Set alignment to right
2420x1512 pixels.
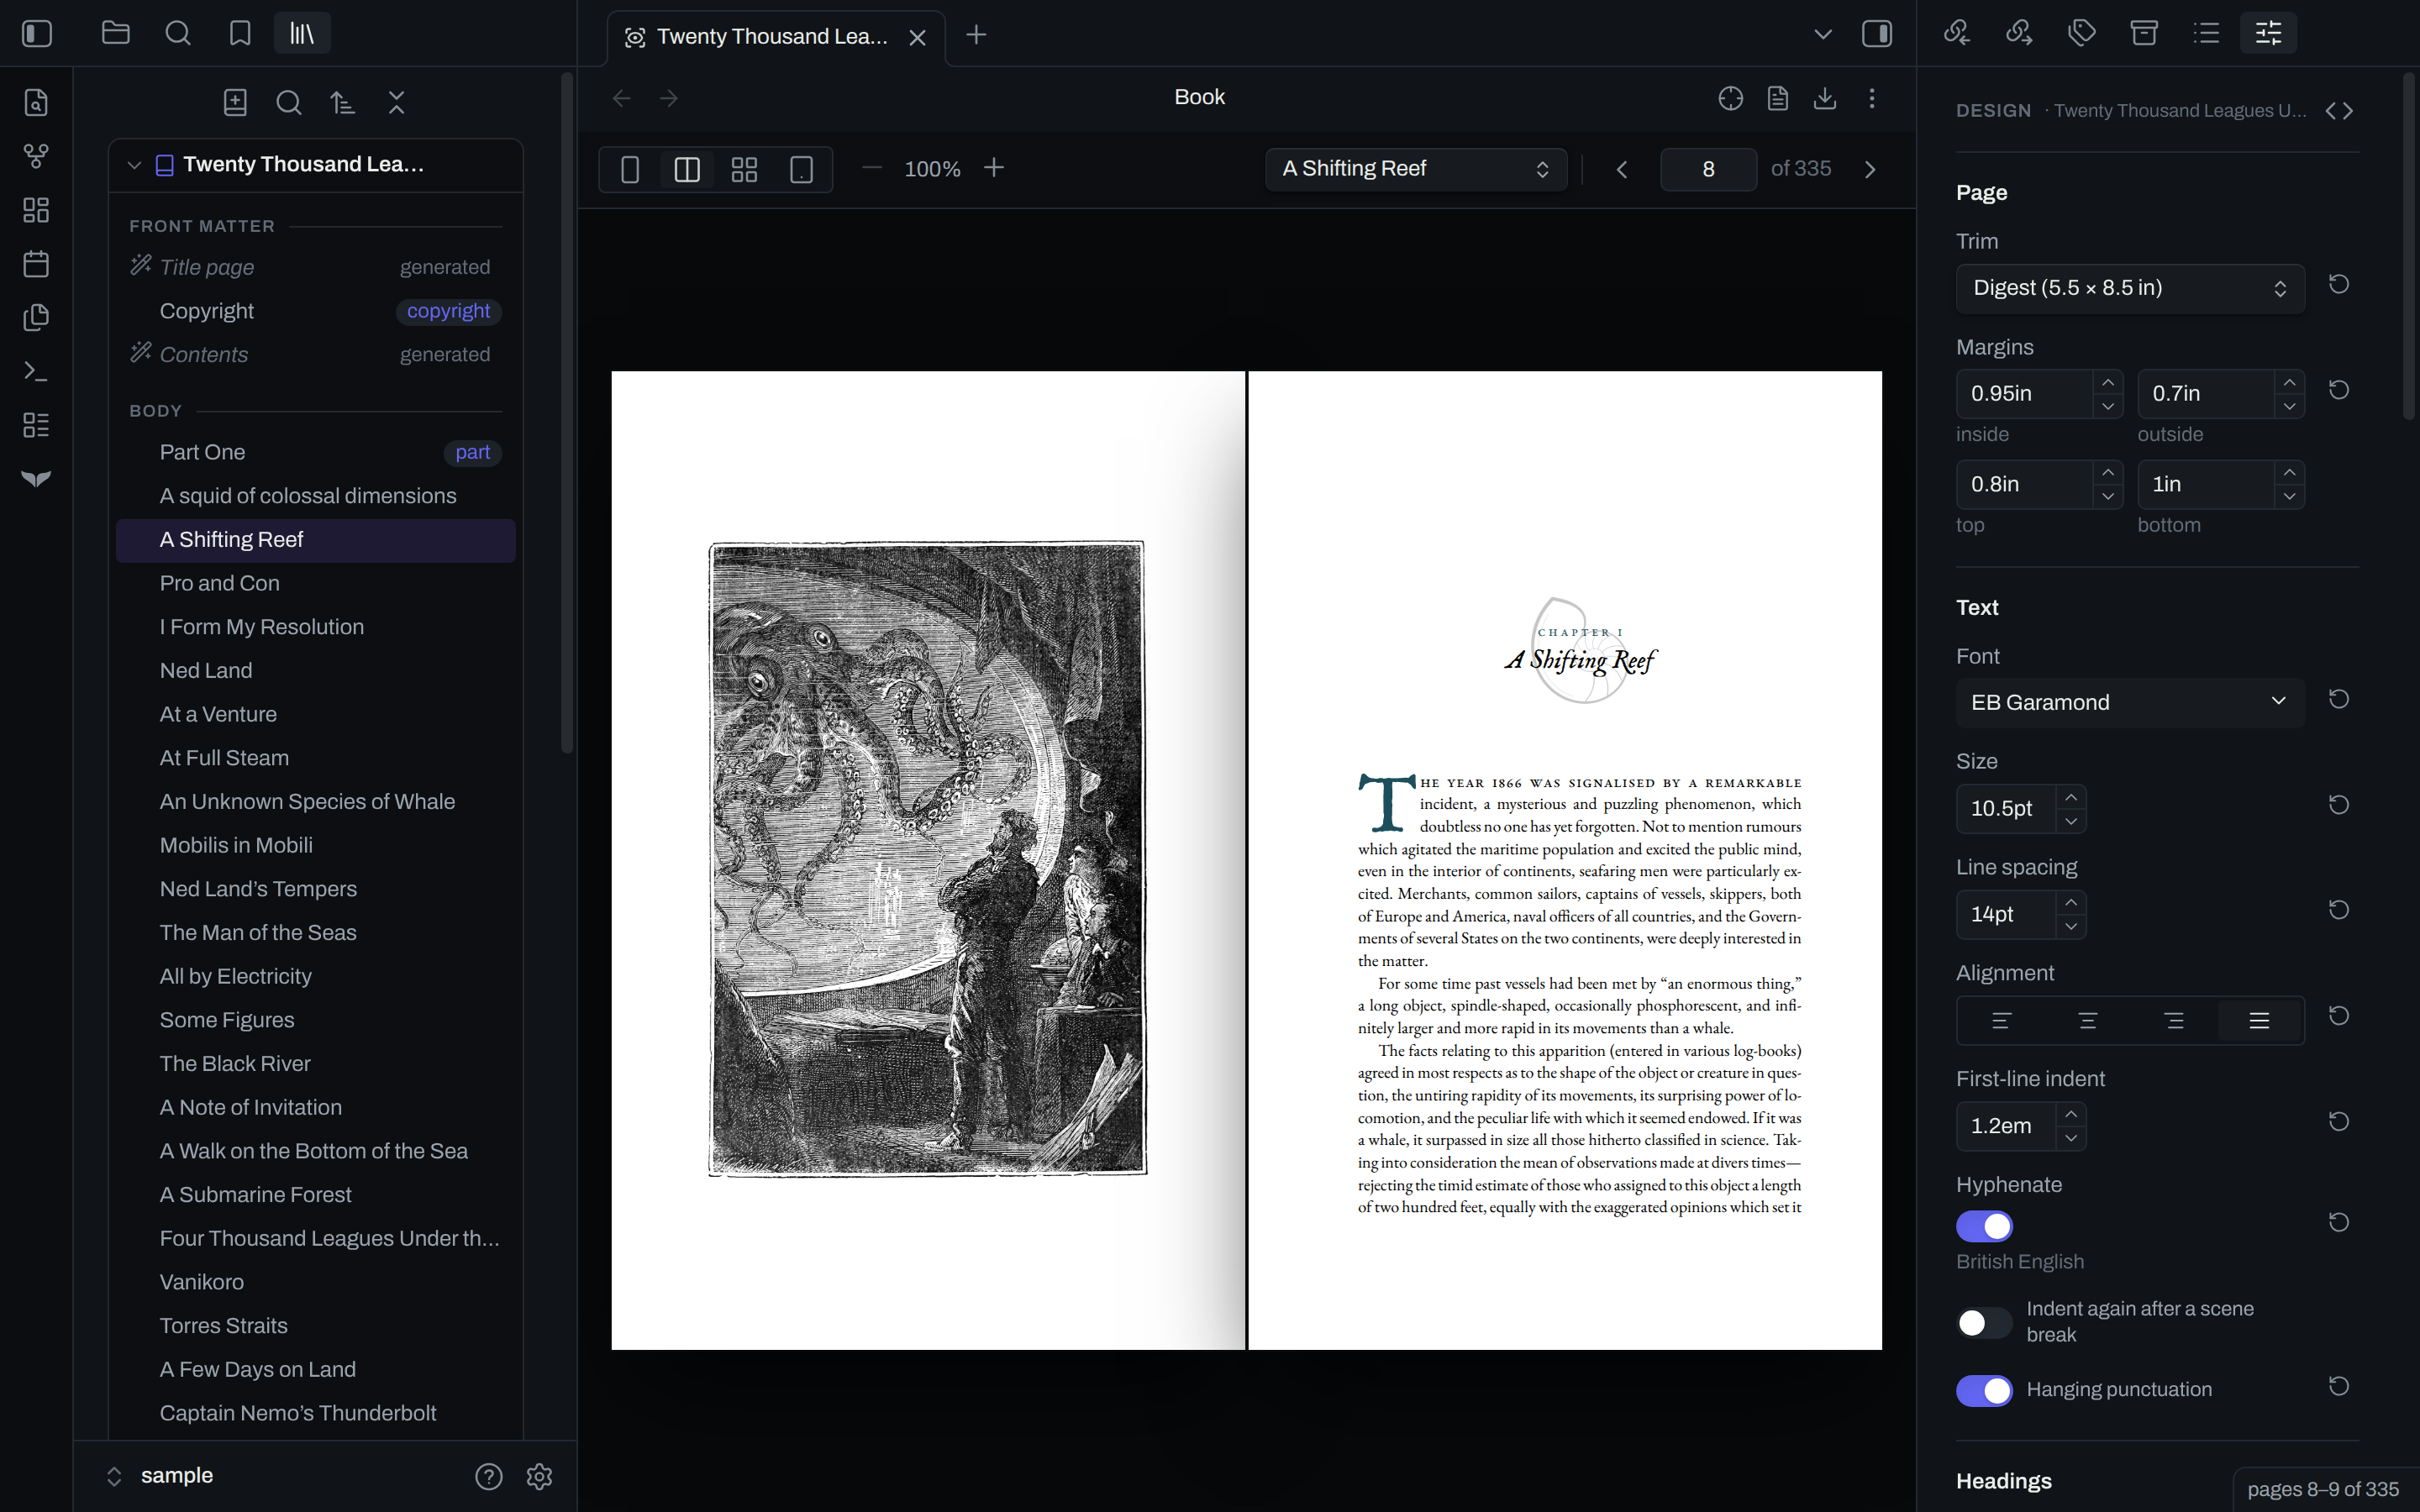pyautogui.click(x=2173, y=1021)
